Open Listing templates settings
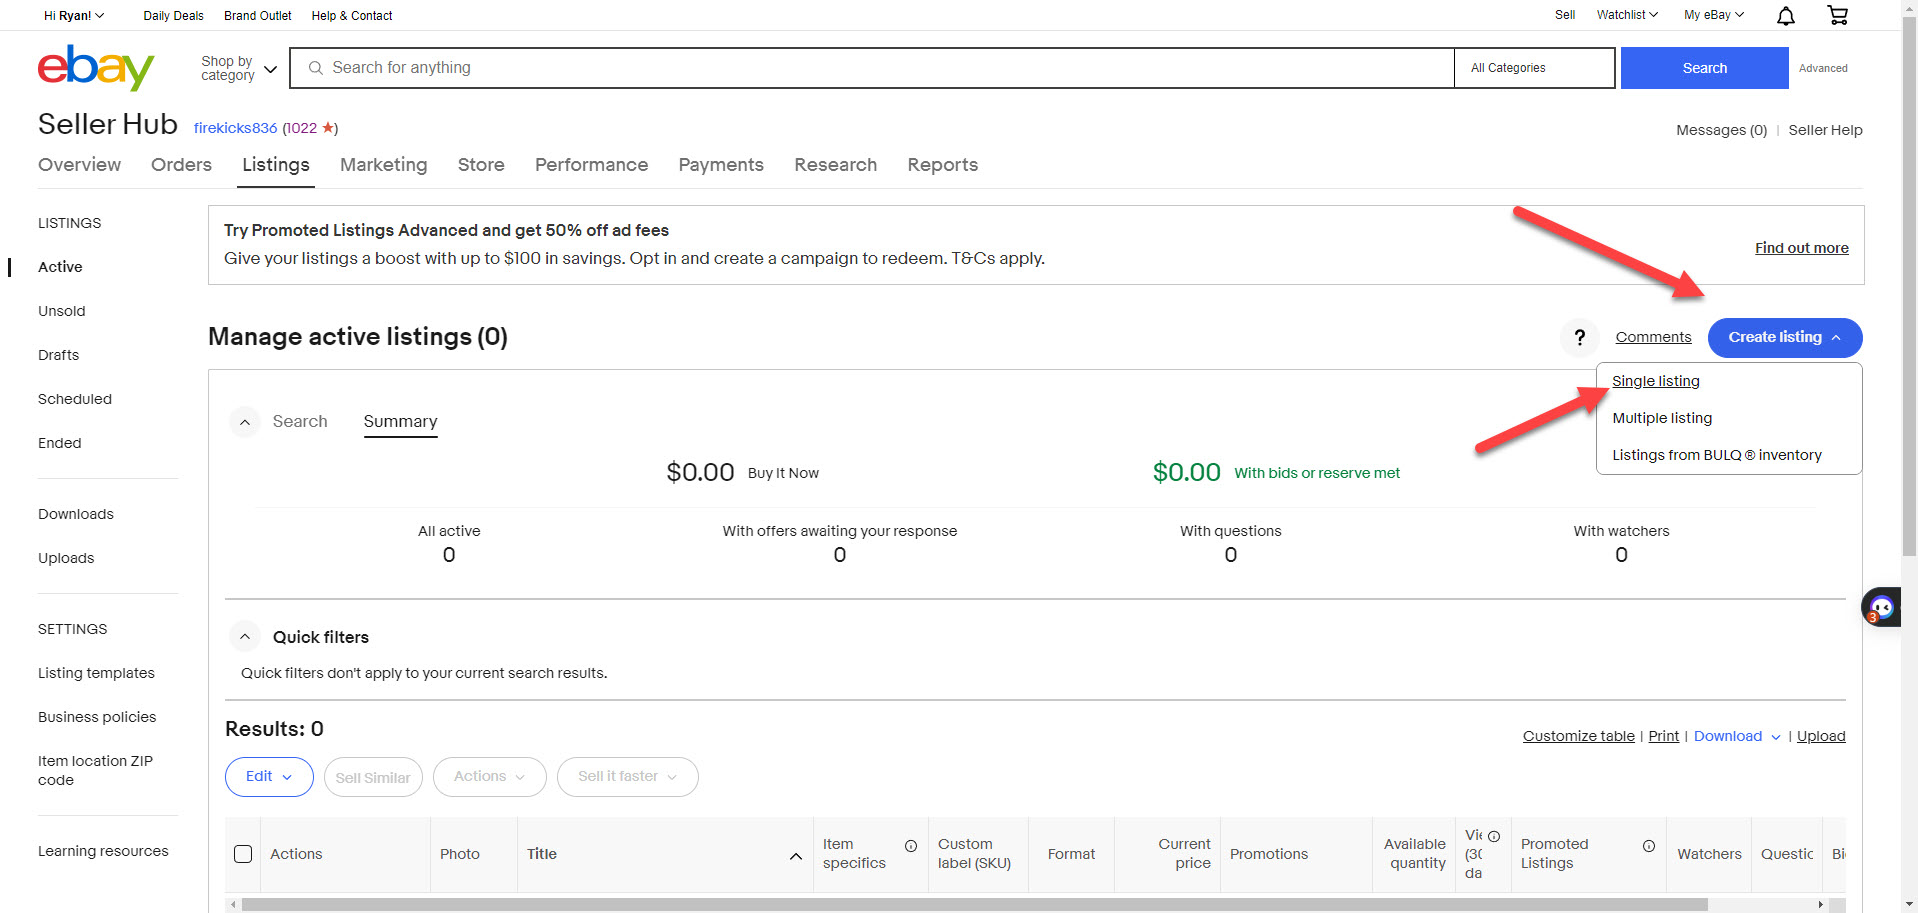Image resolution: width=1918 pixels, height=913 pixels. [96, 673]
